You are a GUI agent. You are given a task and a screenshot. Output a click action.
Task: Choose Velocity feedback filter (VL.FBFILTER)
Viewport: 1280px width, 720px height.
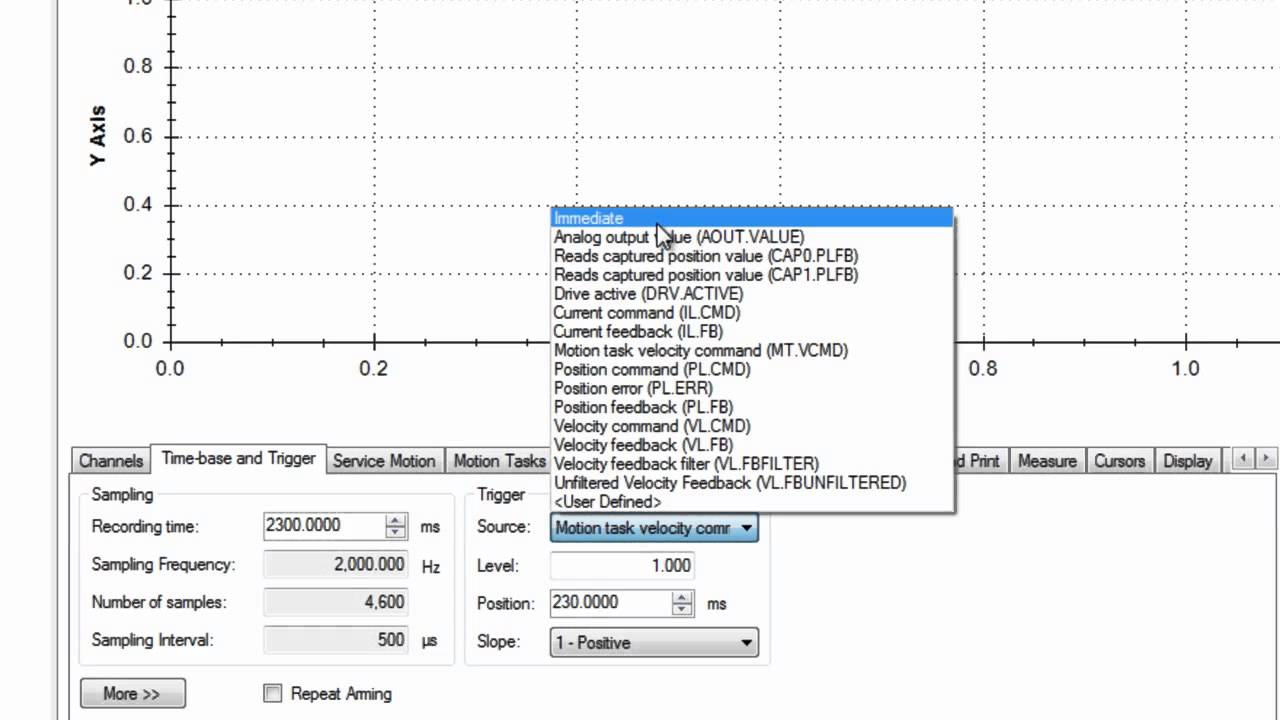point(752,465)
